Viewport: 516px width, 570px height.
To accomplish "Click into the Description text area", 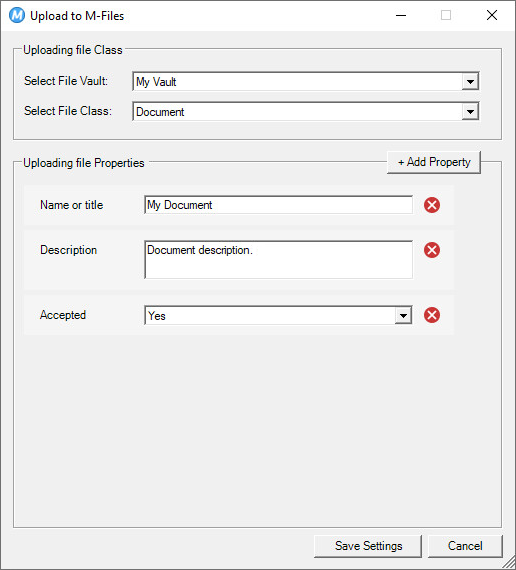I will point(279,260).
